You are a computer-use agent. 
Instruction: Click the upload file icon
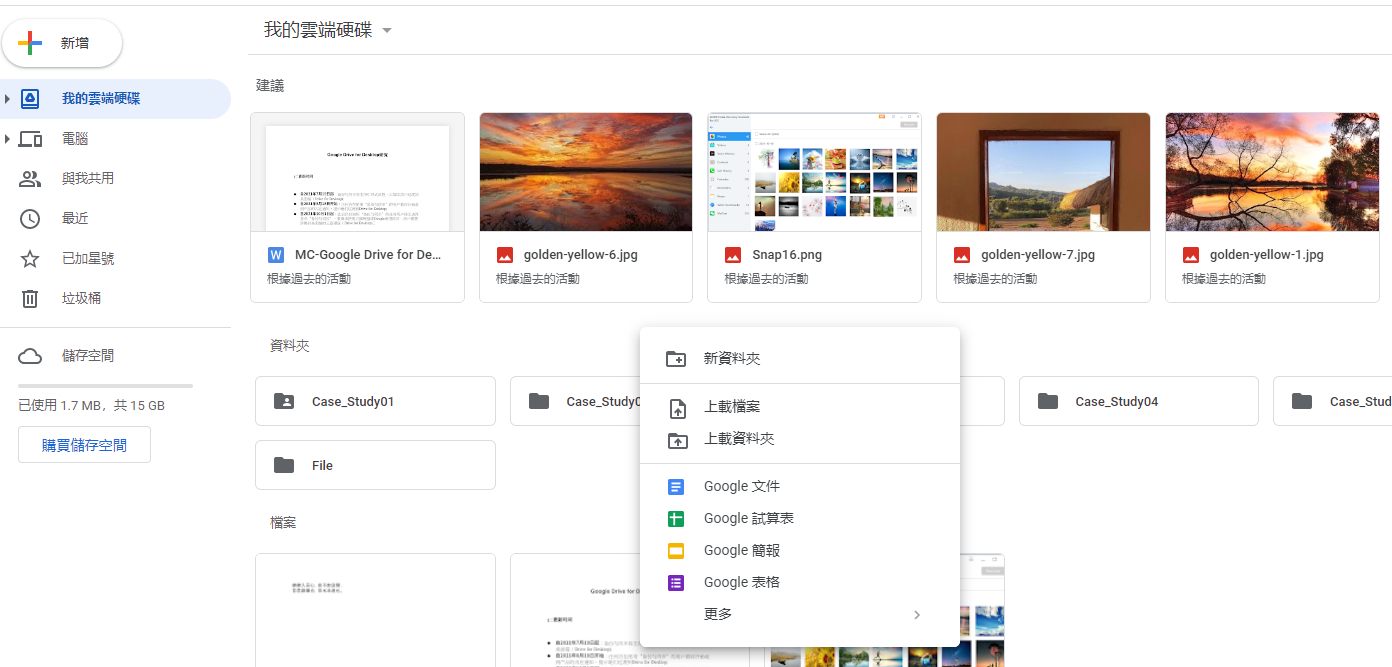click(676, 408)
